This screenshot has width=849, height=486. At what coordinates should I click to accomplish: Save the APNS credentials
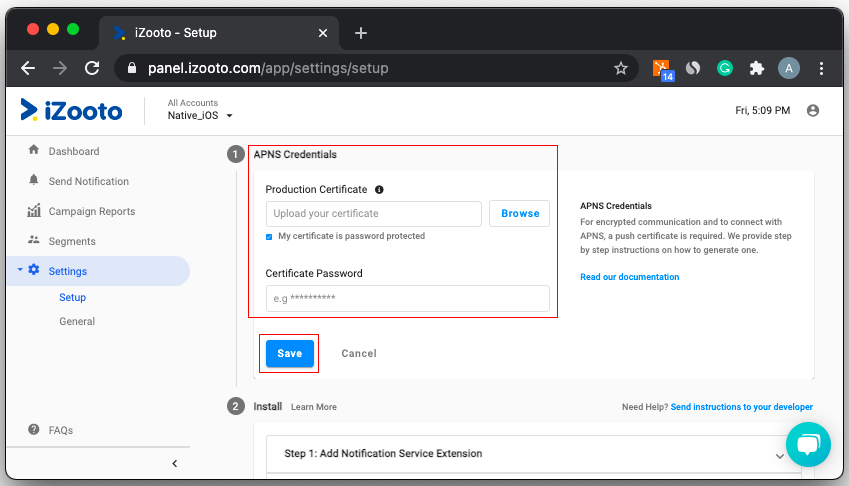coord(290,353)
